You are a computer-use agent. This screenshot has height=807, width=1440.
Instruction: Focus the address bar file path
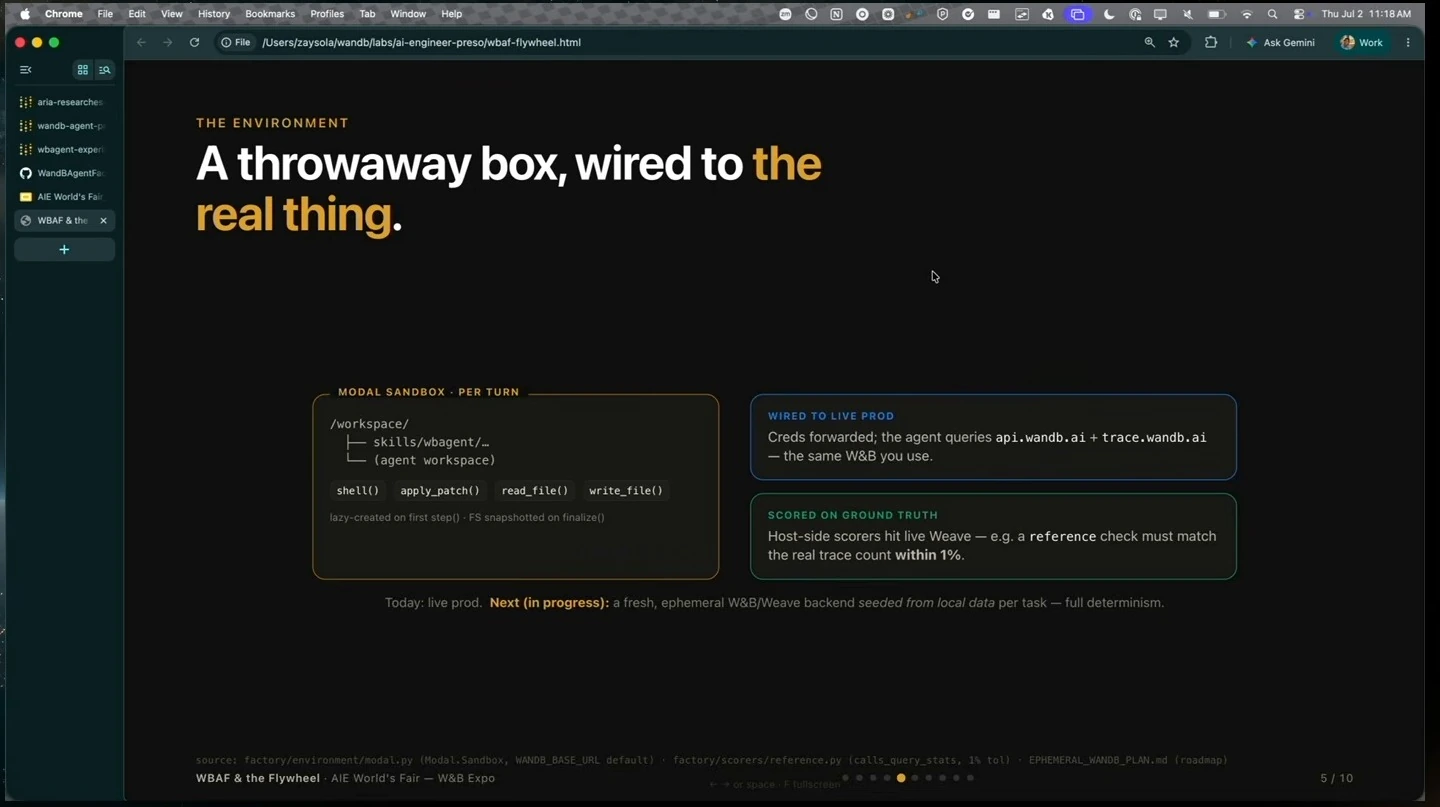point(421,42)
